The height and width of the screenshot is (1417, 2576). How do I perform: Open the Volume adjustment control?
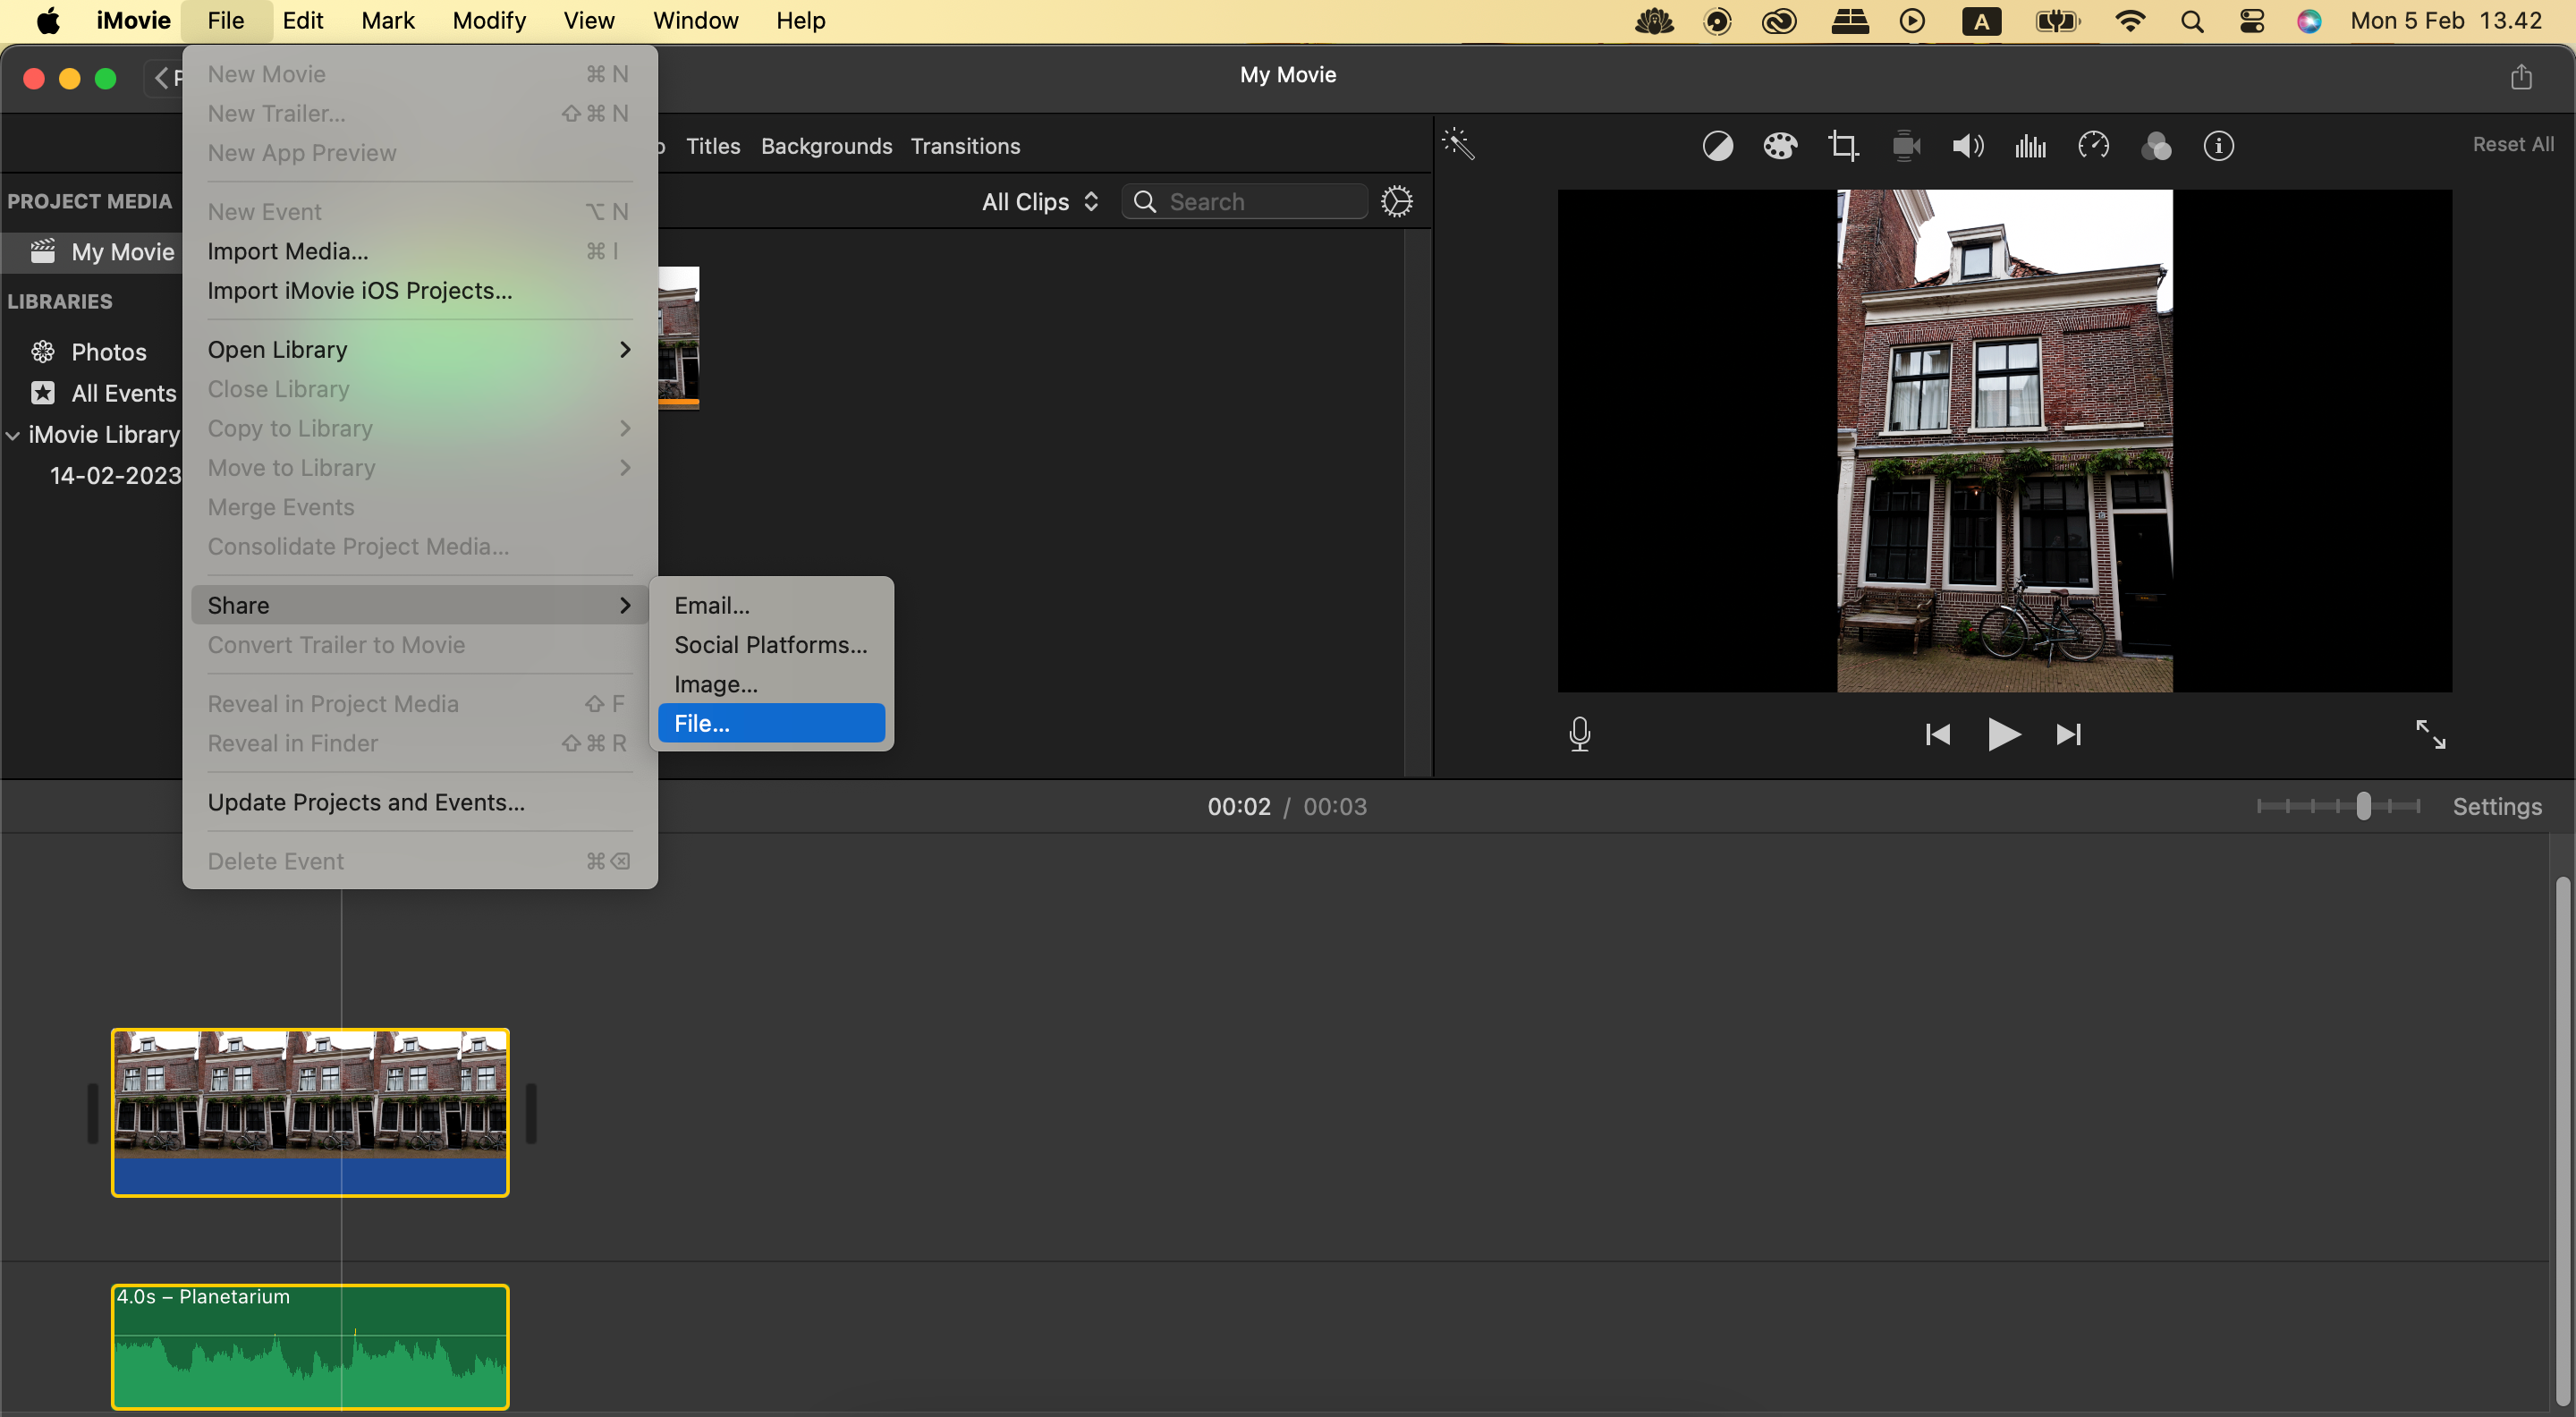(1966, 146)
